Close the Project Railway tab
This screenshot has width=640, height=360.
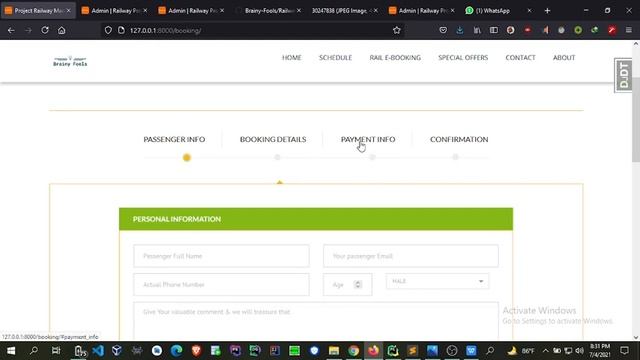click(x=68, y=11)
